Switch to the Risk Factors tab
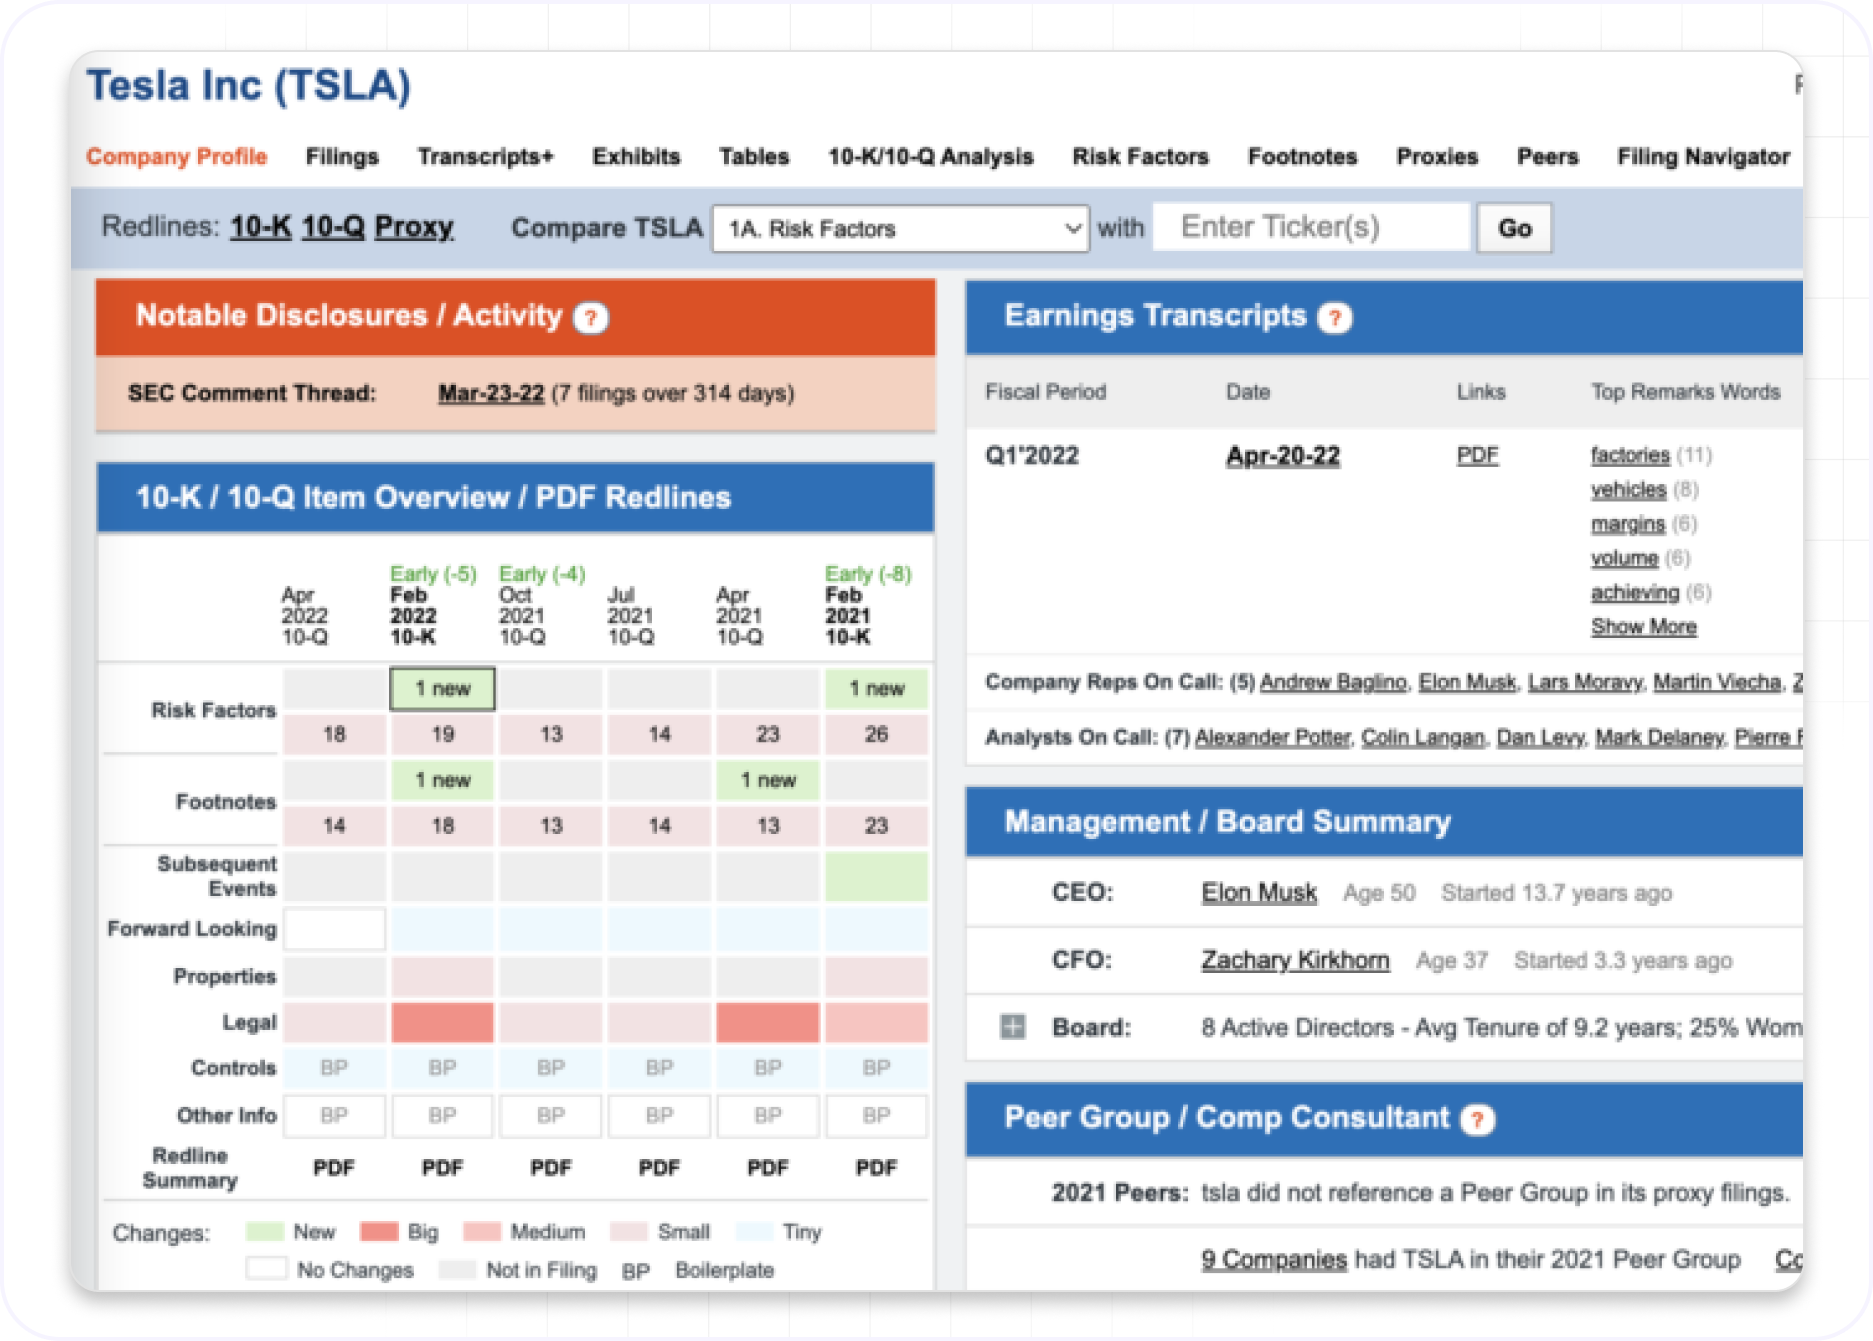Viewport: 1873px width, 1341px height. (x=1140, y=157)
